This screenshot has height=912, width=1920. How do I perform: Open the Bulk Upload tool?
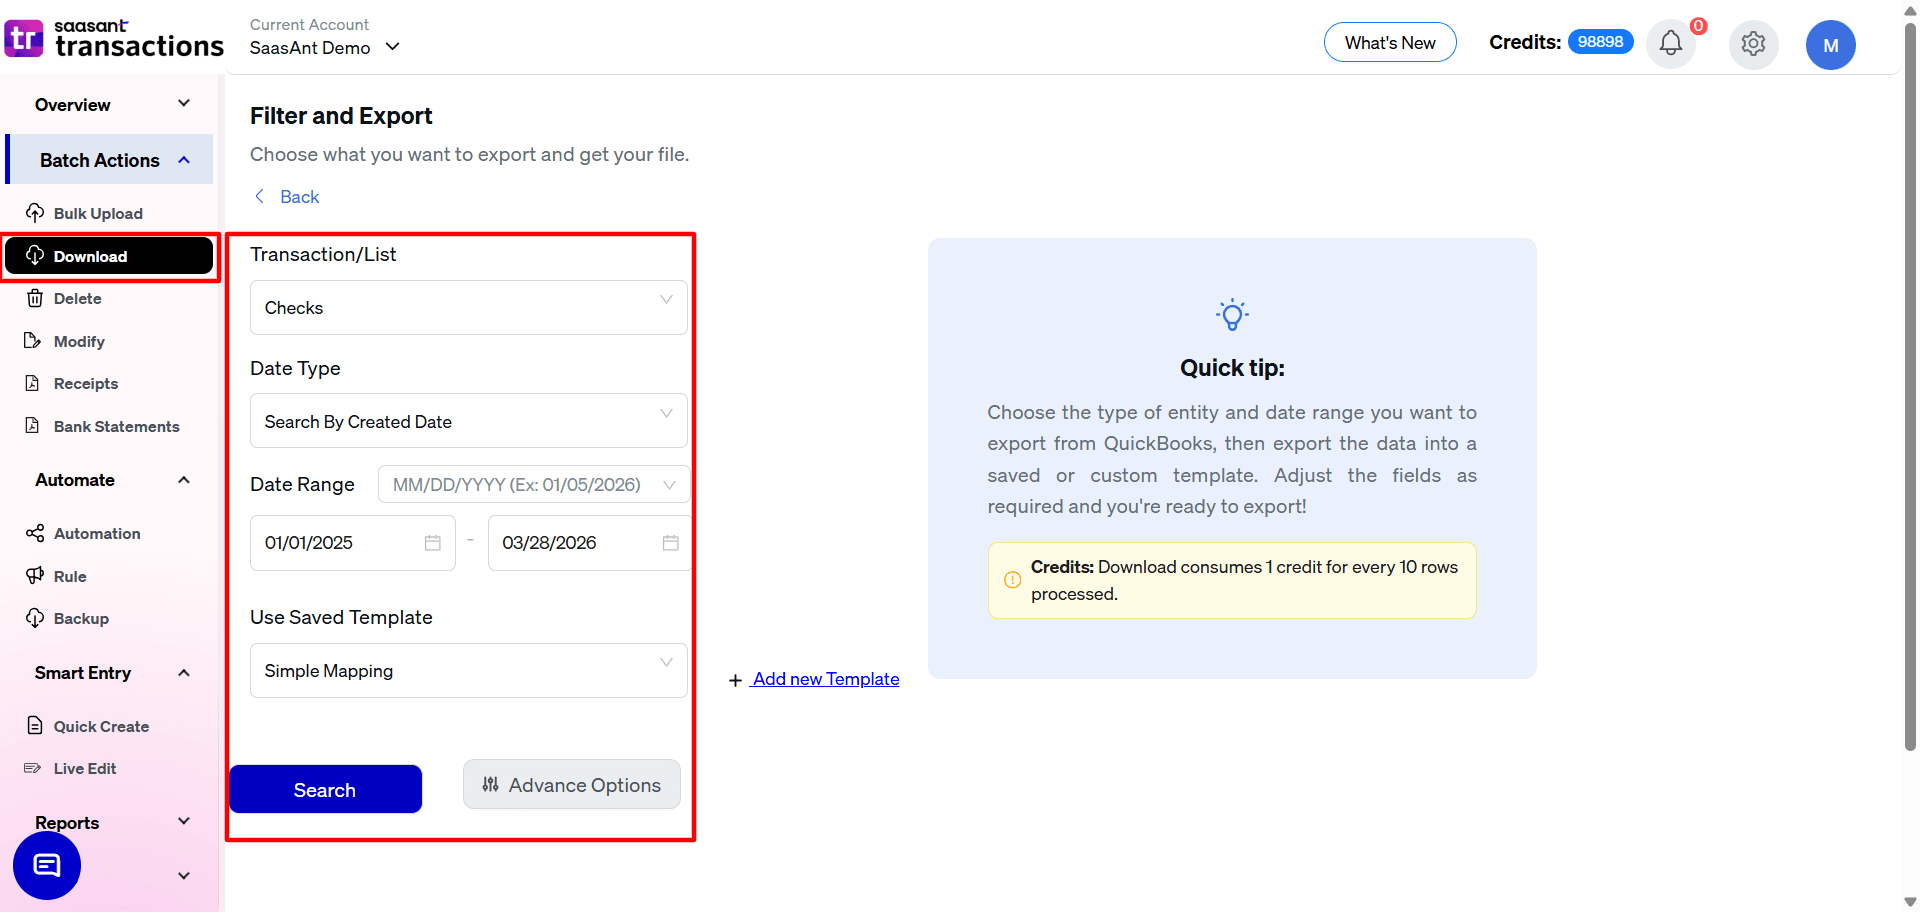pos(98,213)
